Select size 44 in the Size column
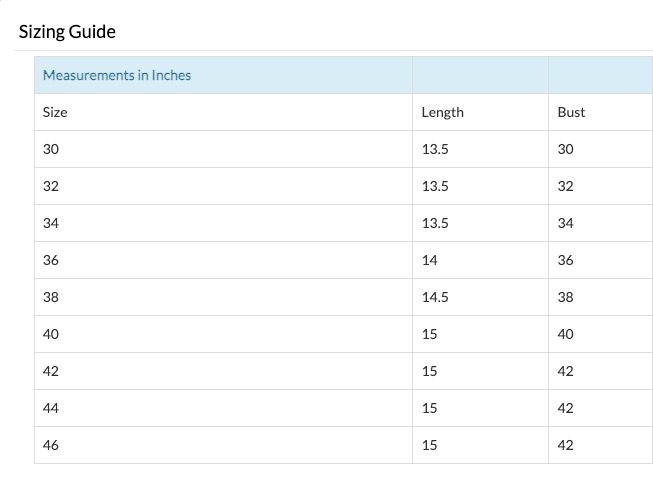Image resolution: width=653 pixels, height=502 pixels. [x=51, y=408]
